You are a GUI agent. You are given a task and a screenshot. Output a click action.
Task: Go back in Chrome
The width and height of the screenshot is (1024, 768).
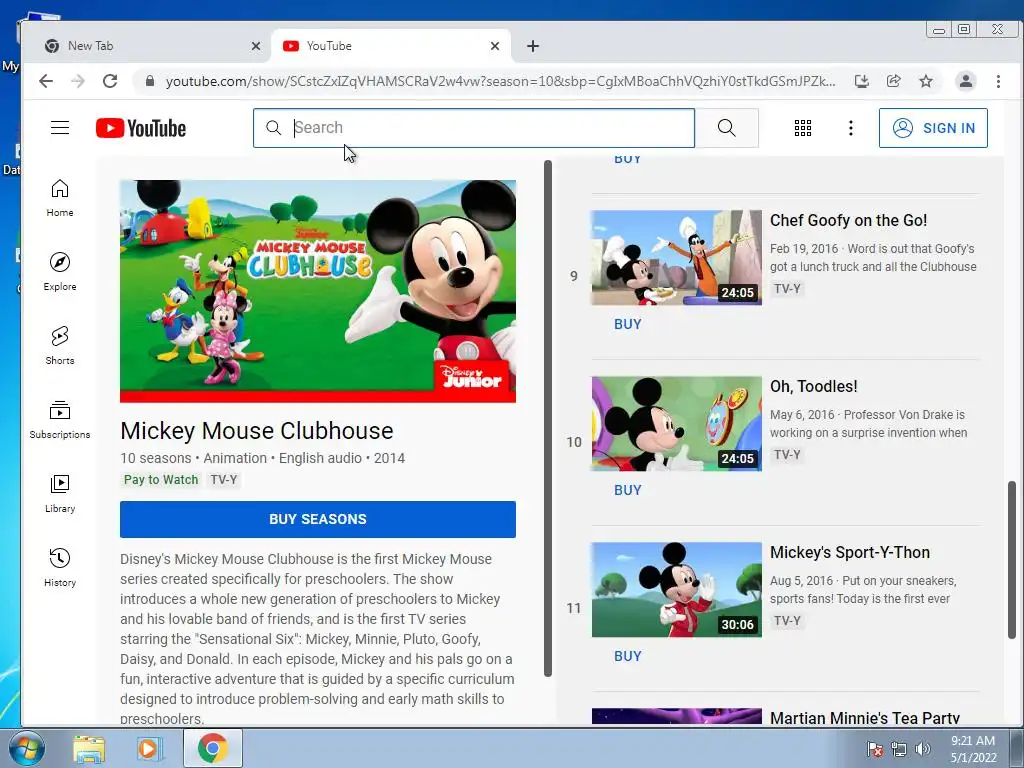coord(46,81)
